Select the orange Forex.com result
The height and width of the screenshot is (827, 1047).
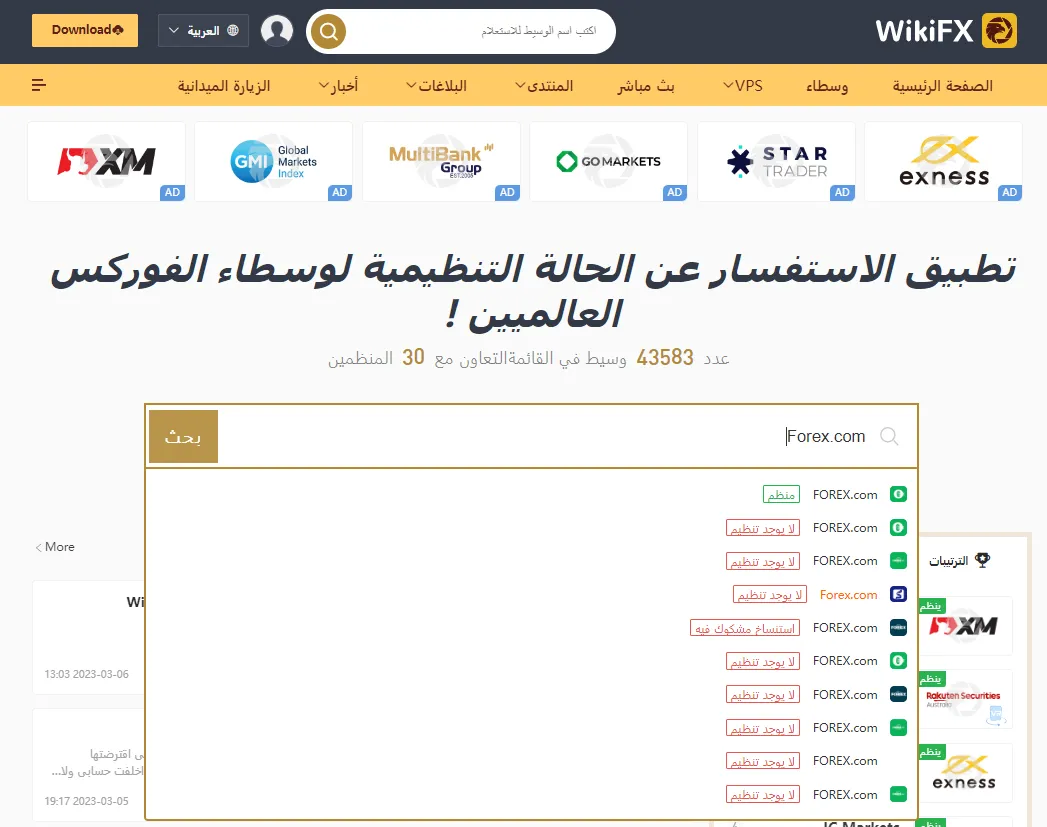pyautogui.click(x=532, y=594)
